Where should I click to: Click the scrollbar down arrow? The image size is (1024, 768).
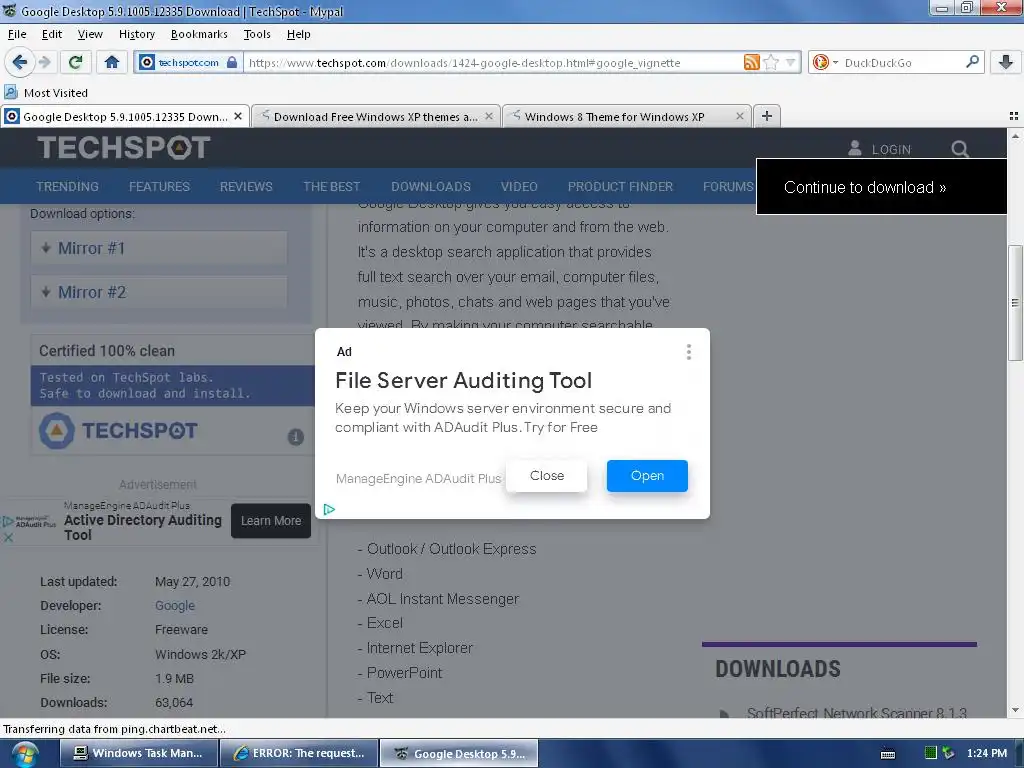click(1015, 710)
